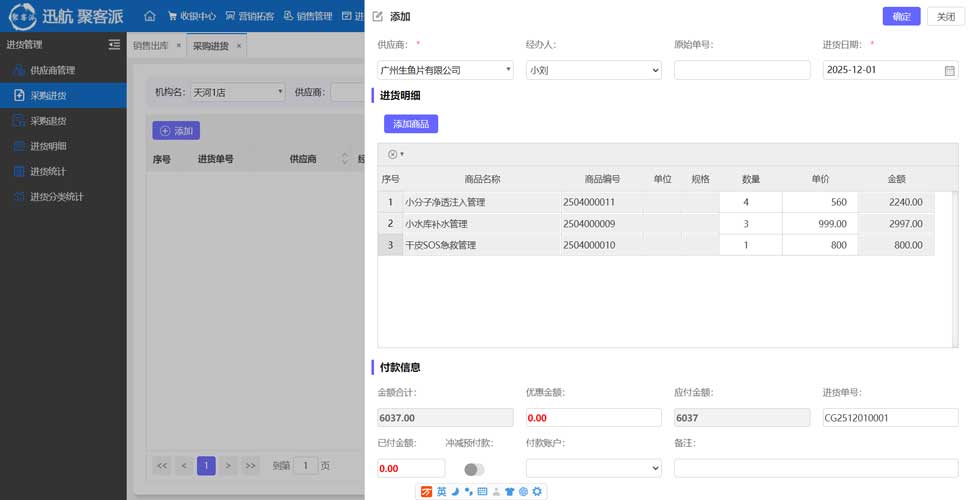This screenshot has height=500, width=971.
Task: Toggle the 冲减预付款 switch
Action: click(x=474, y=470)
